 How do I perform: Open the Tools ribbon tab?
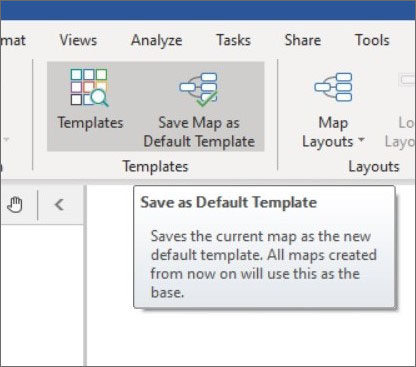372,40
